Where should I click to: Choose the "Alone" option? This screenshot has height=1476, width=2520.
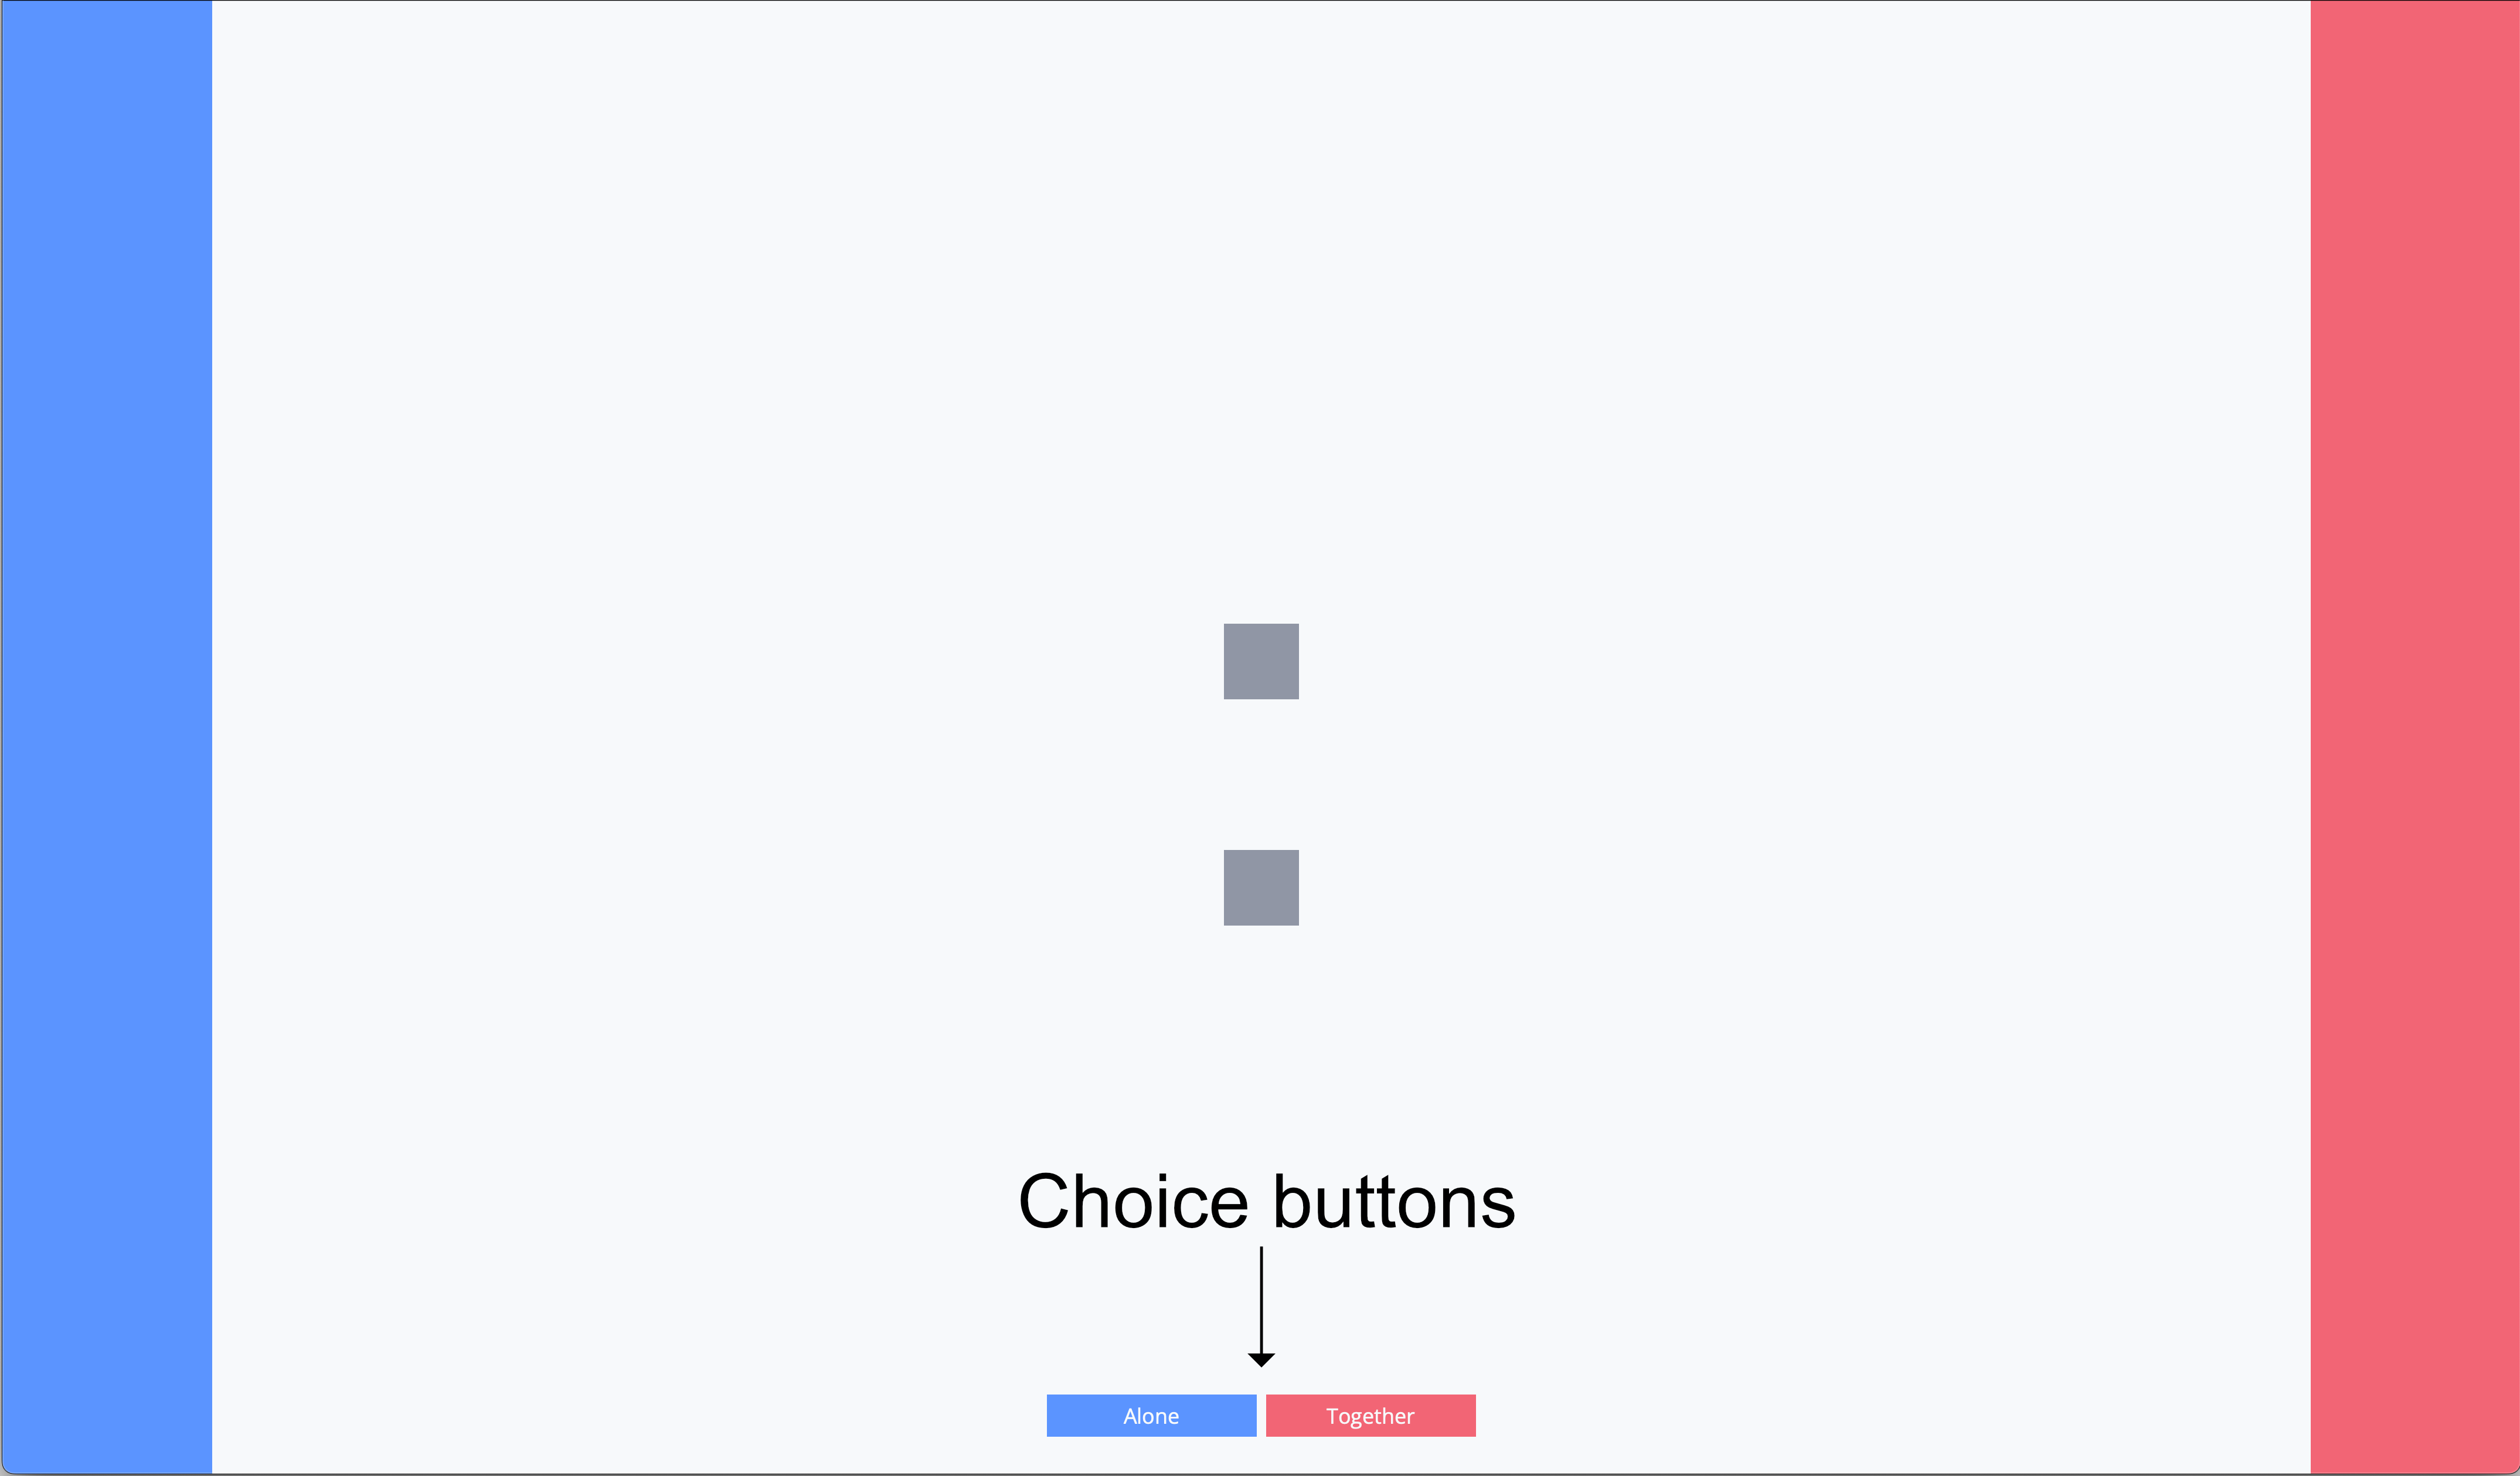click(1151, 1415)
